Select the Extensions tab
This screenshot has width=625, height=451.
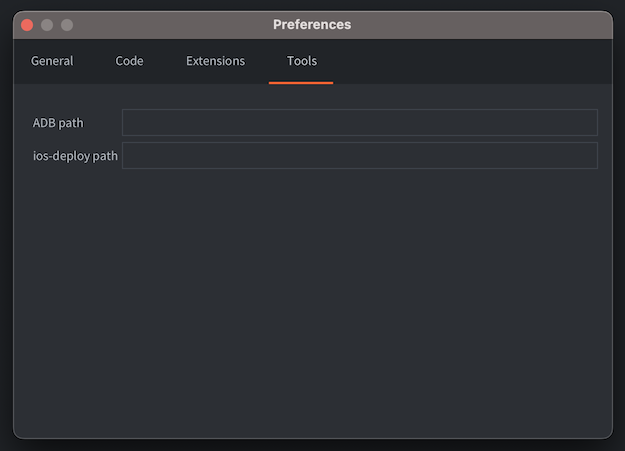[x=215, y=61]
